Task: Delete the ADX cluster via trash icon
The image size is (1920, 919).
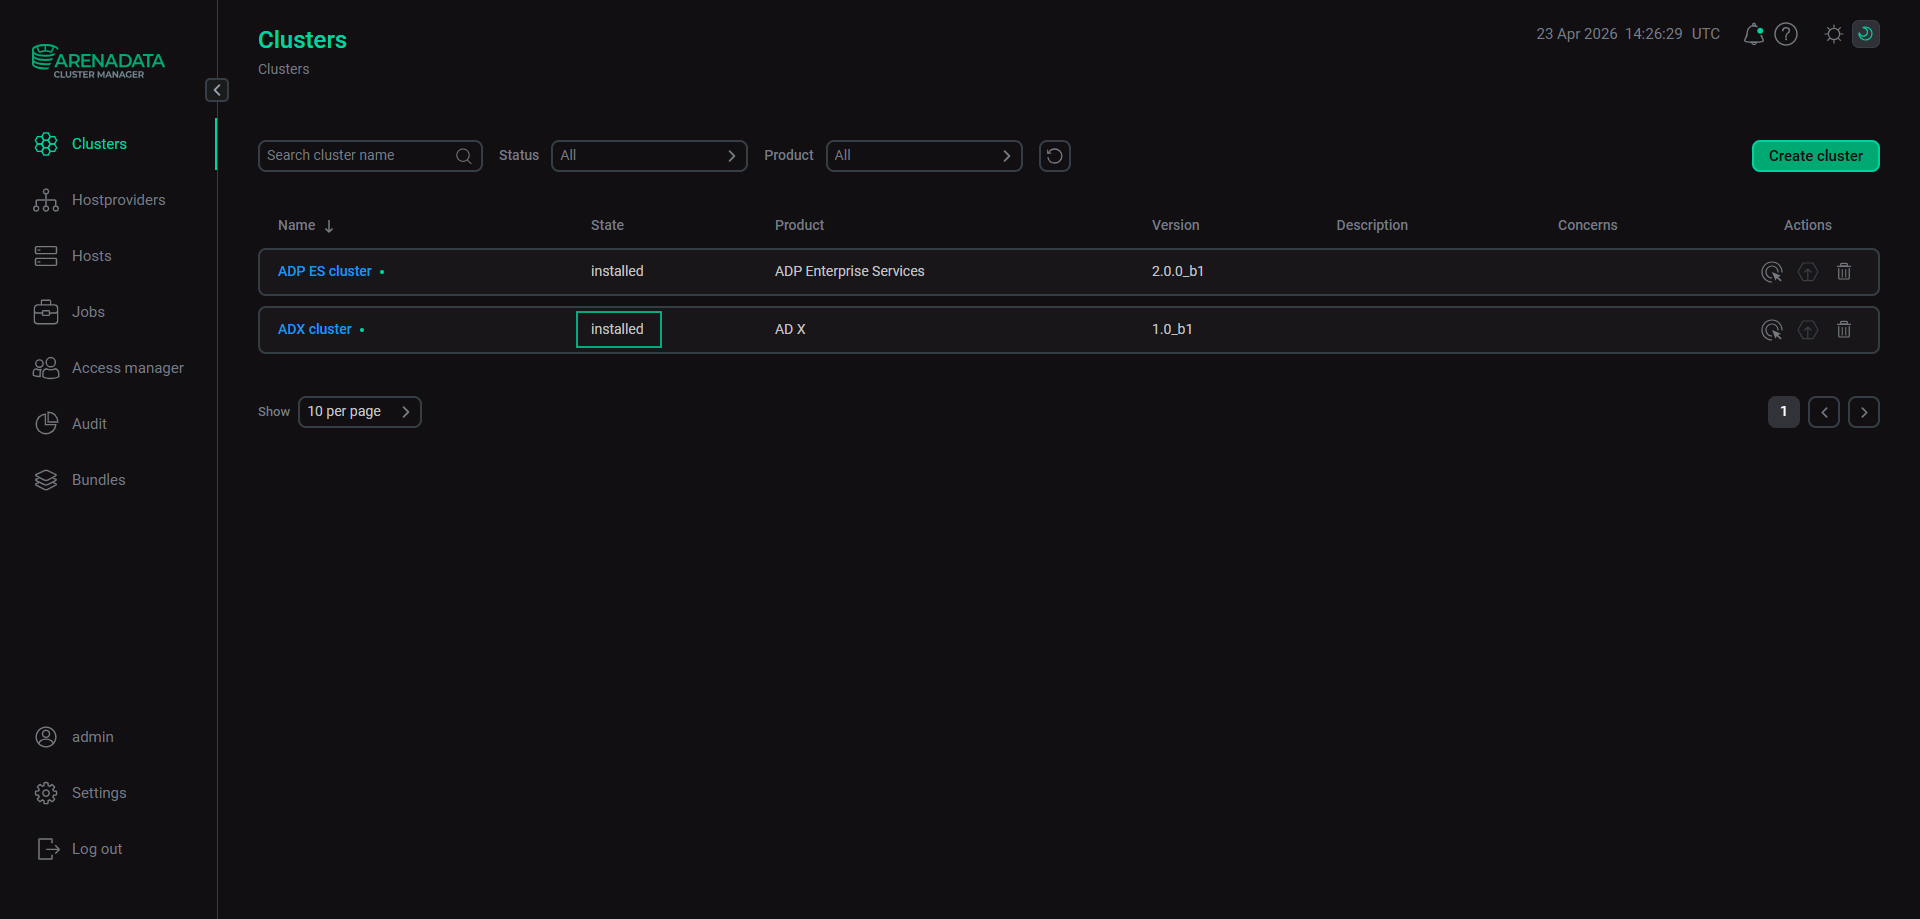Action: point(1844,330)
